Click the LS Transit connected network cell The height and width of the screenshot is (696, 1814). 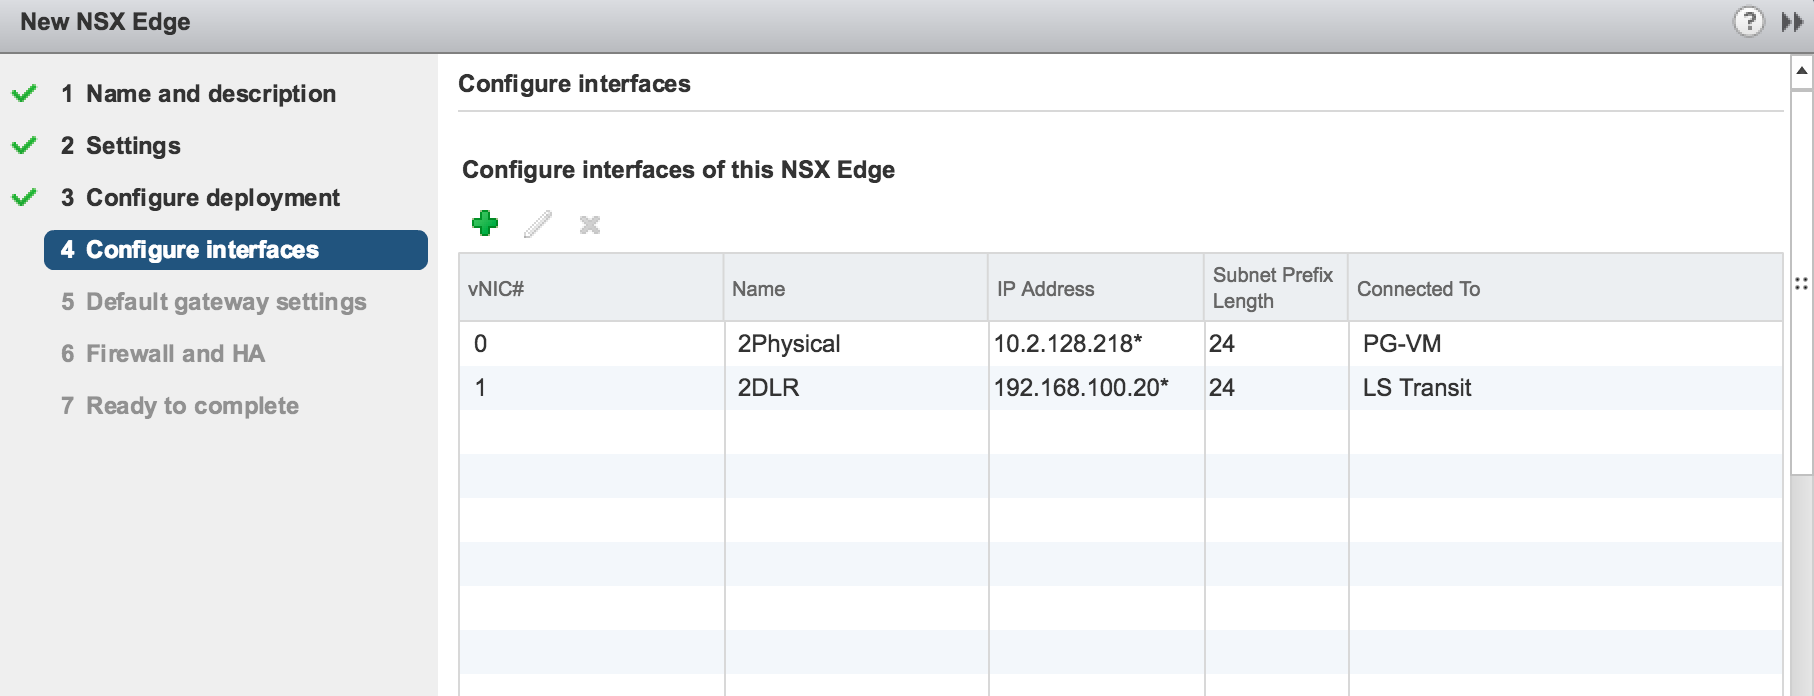[x=1417, y=388]
